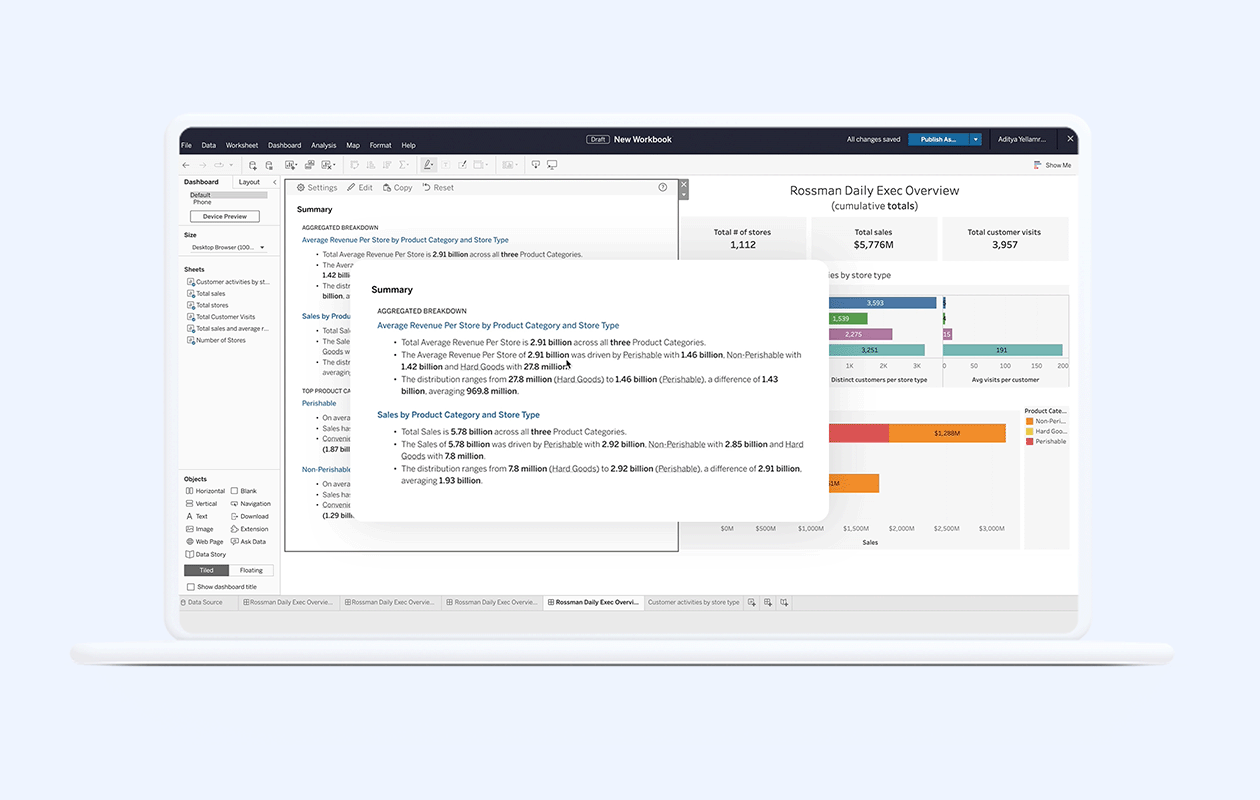Click Hard Goods legend color swatch
Viewport: 1260px width, 800px height.
(1030, 431)
